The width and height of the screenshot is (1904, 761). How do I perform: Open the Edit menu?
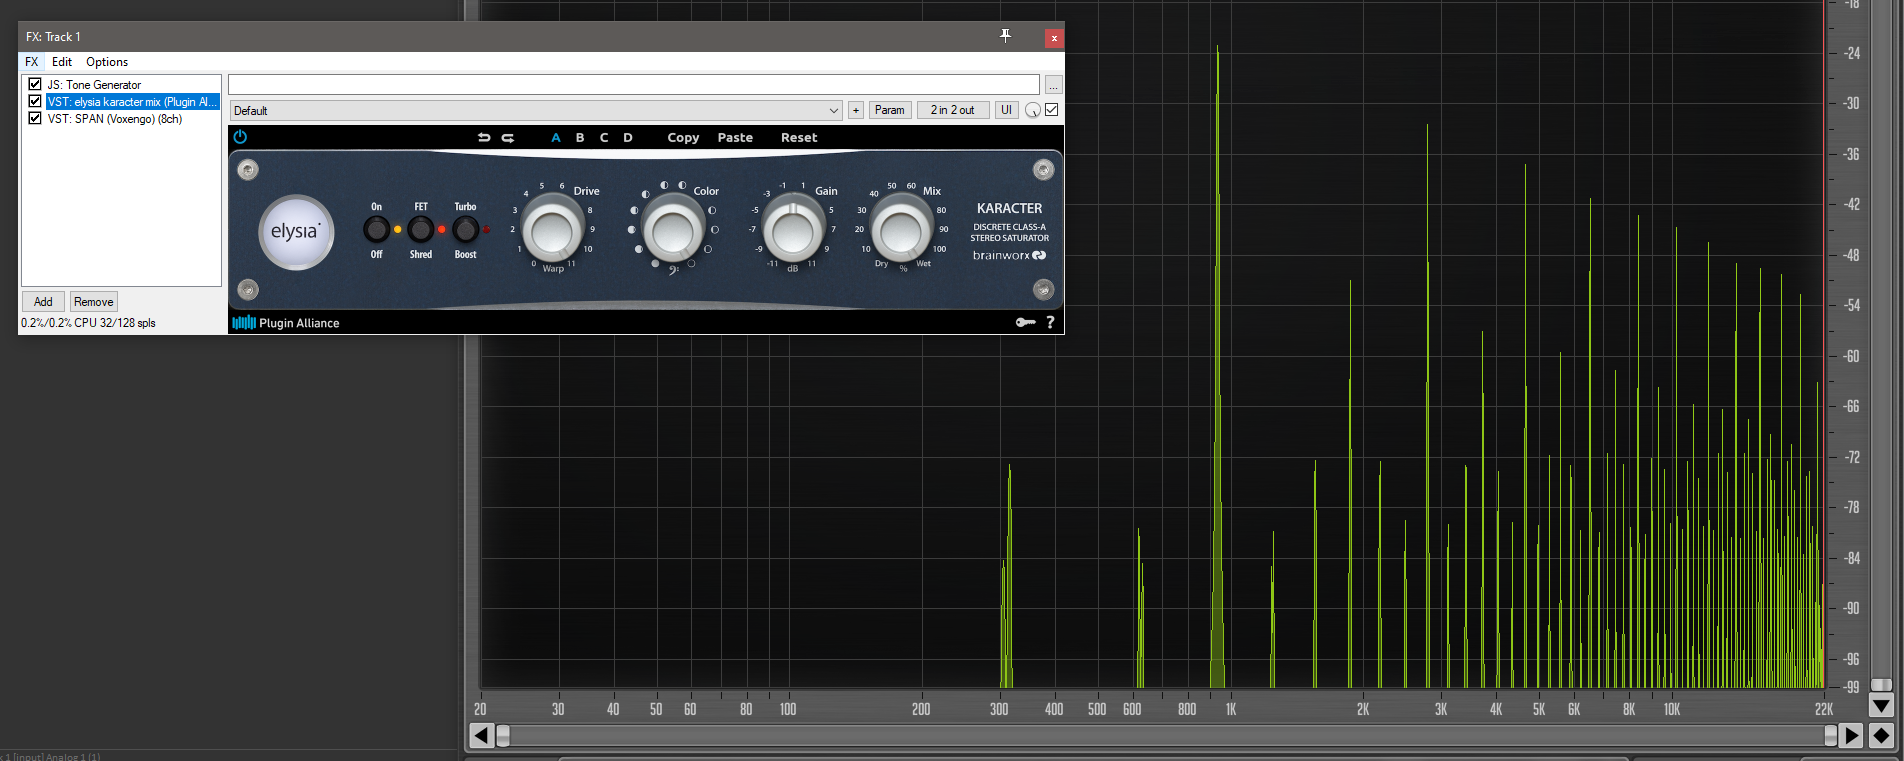62,62
